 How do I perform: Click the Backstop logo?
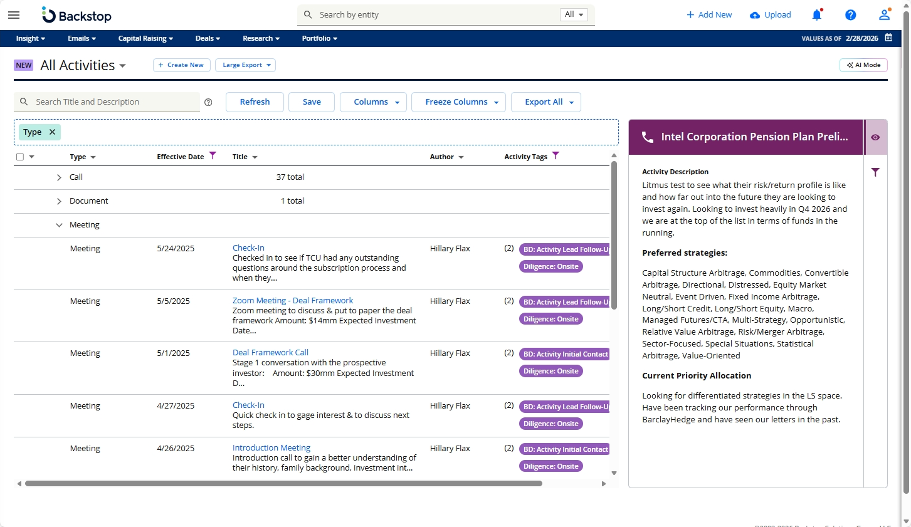tap(77, 16)
